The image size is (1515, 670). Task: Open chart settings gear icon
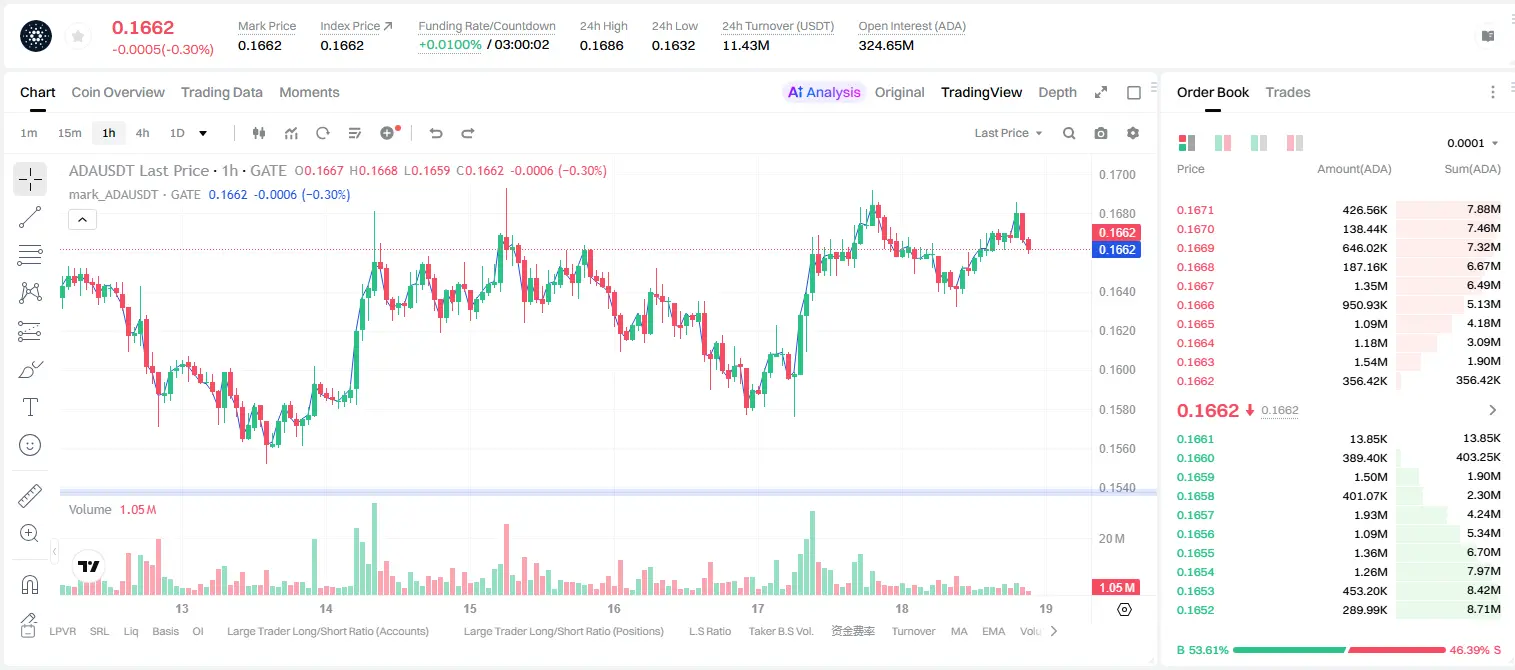pyautogui.click(x=1133, y=133)
